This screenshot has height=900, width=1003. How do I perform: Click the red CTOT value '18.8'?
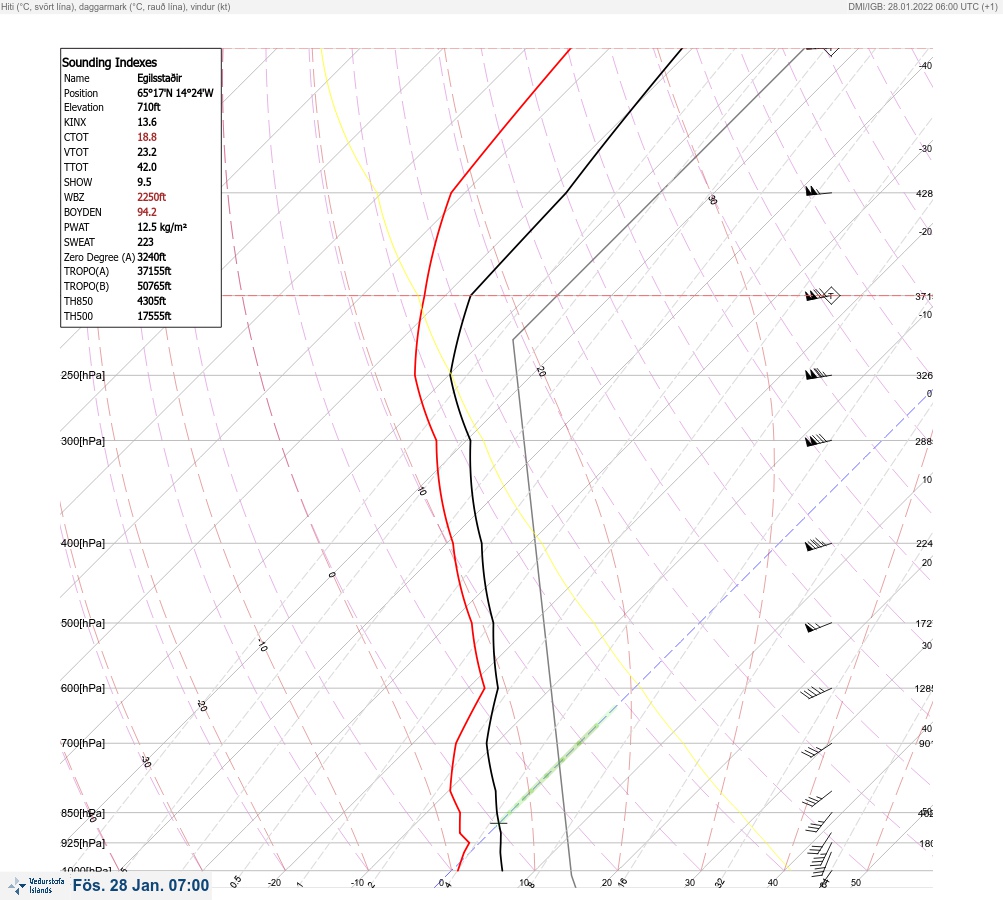(x=146, y=137)
